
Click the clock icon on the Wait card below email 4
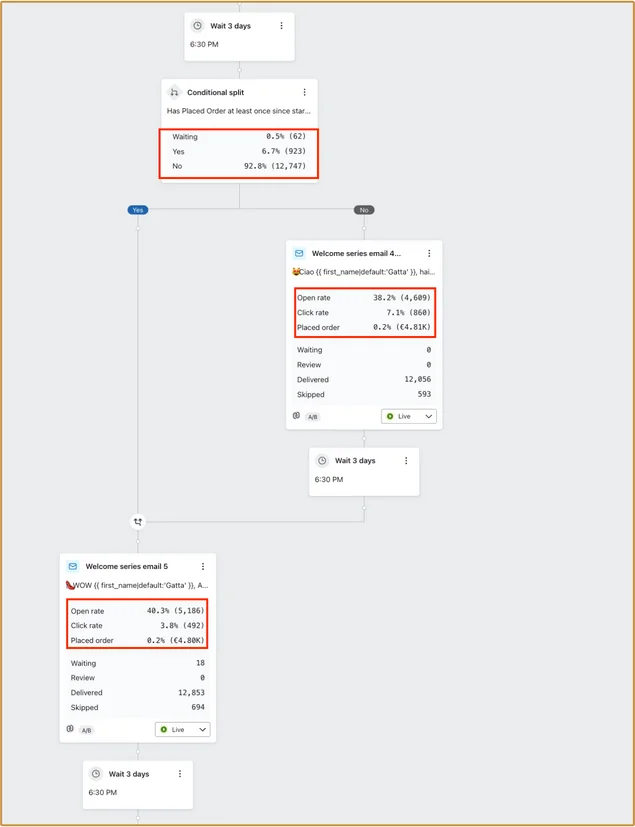(x=322, y=460)
